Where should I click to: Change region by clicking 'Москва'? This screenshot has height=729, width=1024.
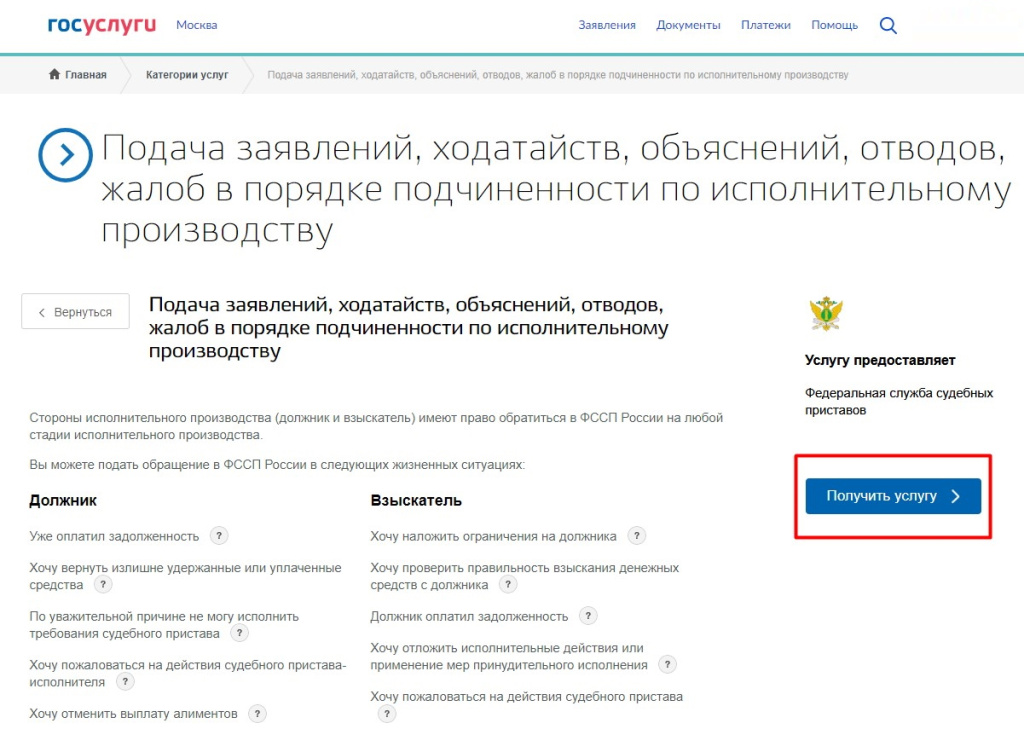[197, 25]
